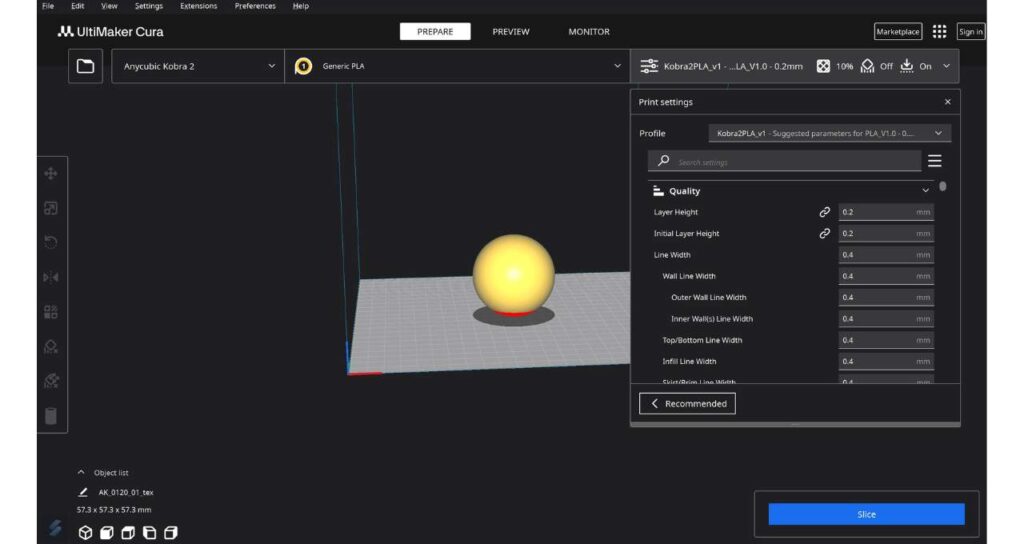Open file with the folder icon
1024x544 pixels.
tap(86, 66)
